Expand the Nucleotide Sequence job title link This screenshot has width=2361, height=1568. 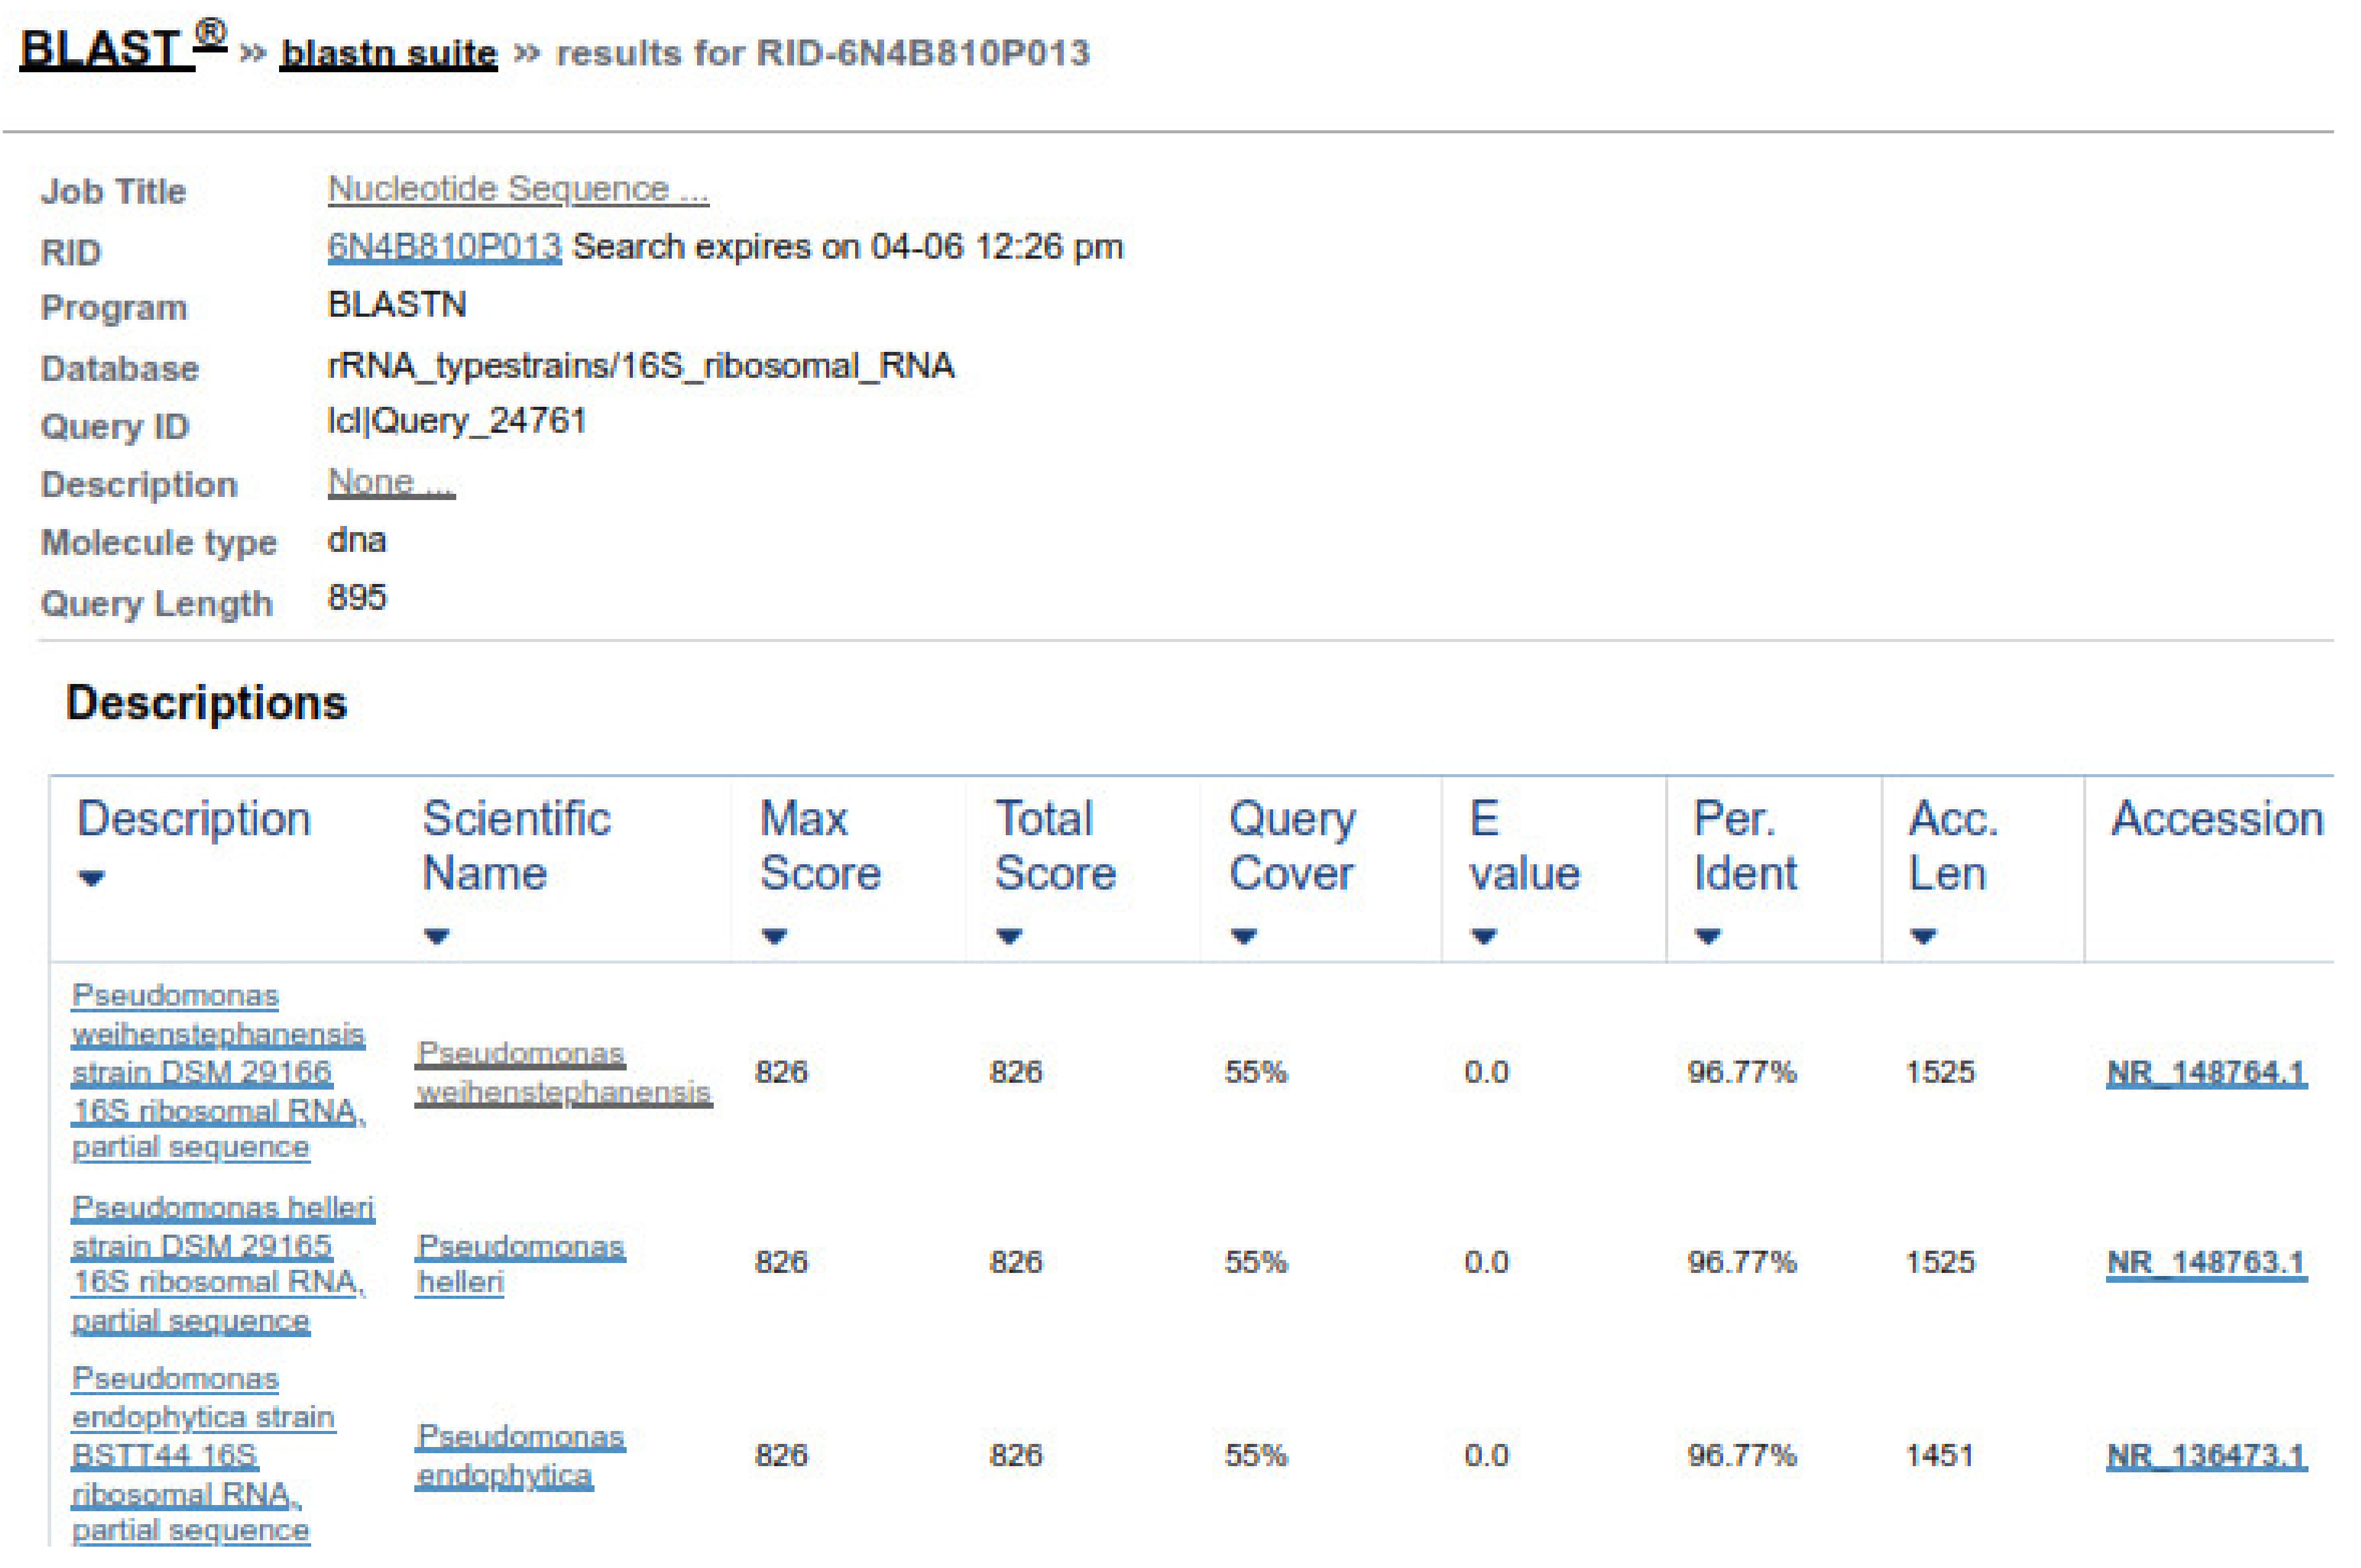click(x=517, y=188)
